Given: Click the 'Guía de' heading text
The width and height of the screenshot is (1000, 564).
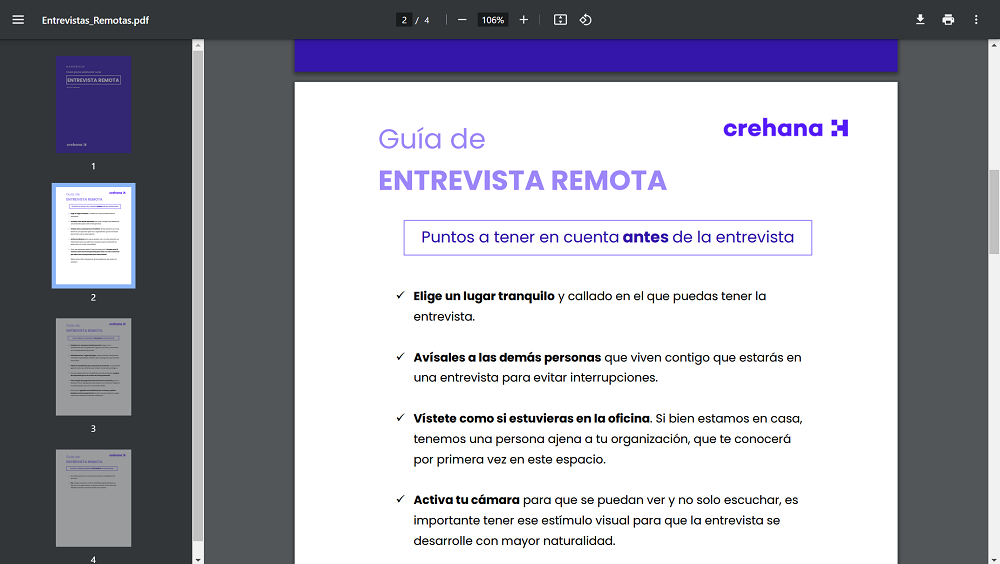Looking at the screenshot, I should (432, 139).
